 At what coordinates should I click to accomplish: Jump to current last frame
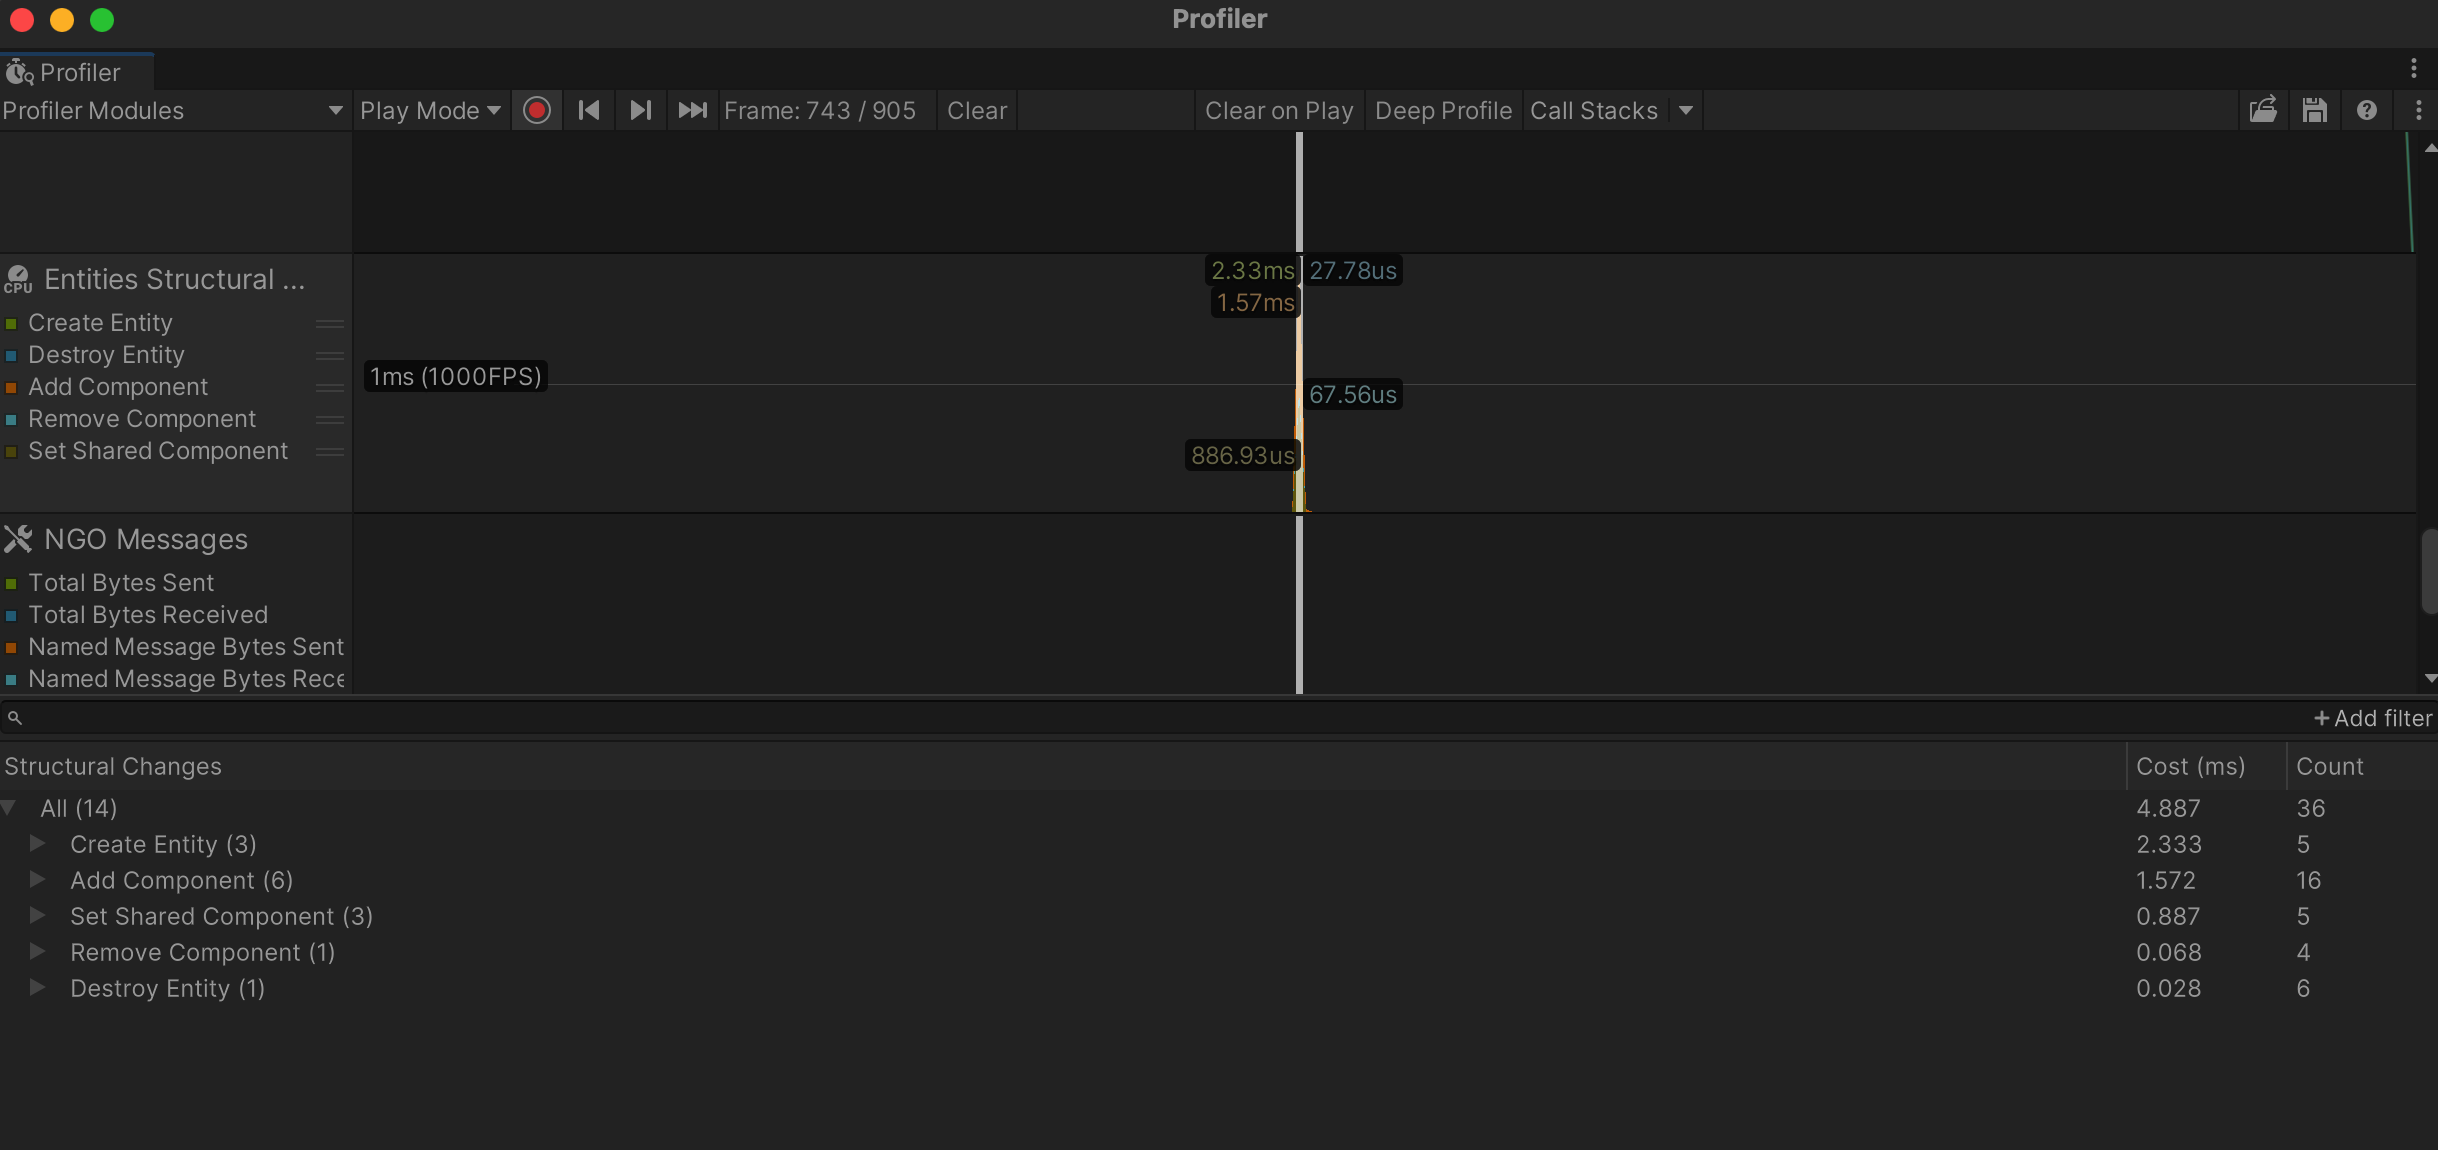(692, 110)
